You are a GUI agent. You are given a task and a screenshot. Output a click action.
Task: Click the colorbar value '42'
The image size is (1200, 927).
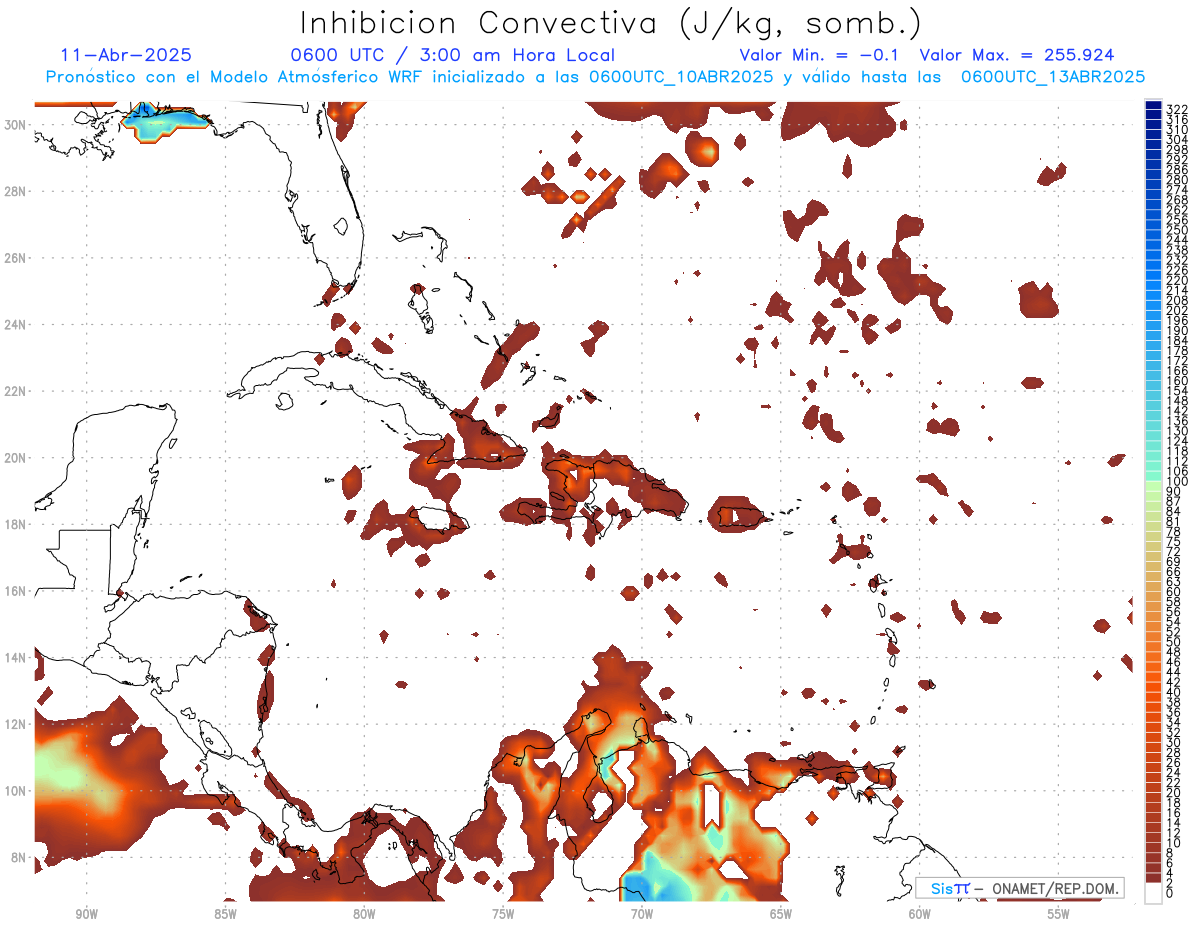[x=1174, y=682]
